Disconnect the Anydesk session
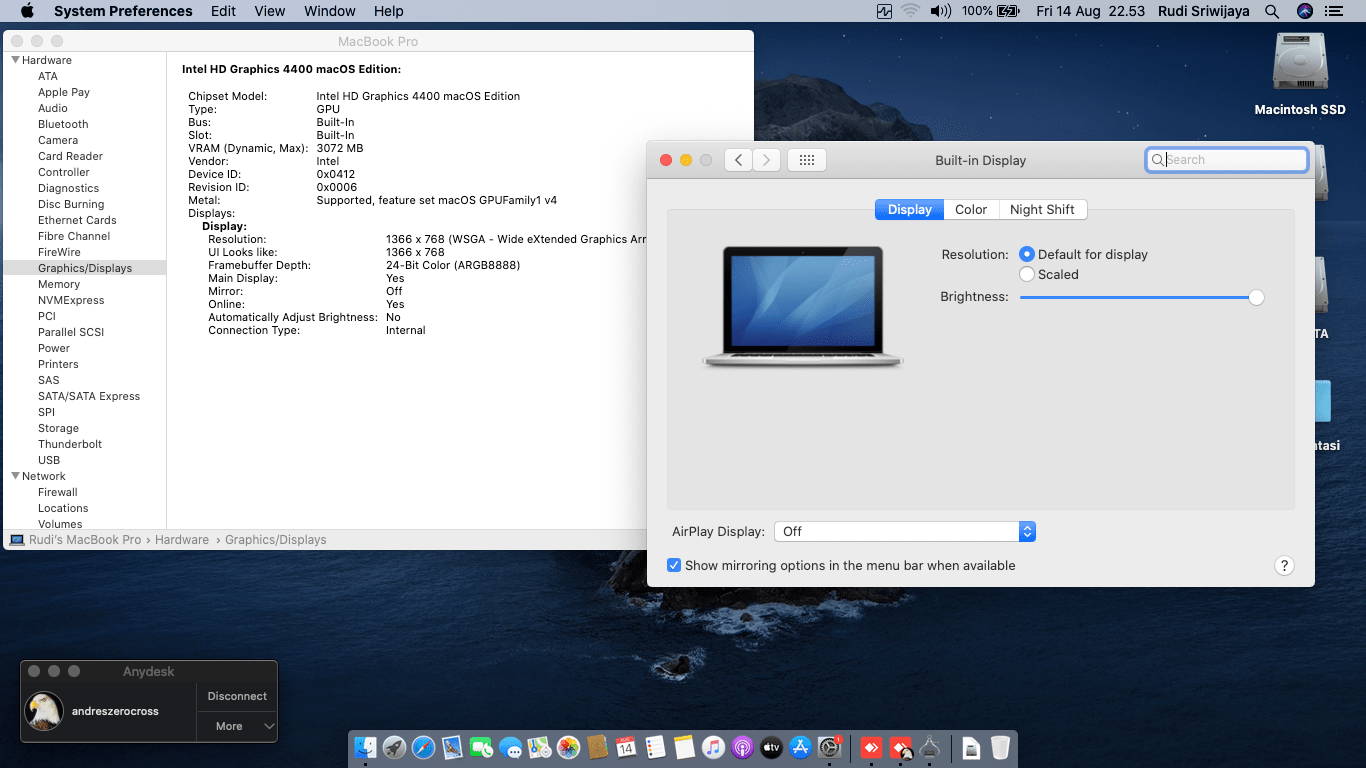The image size is (1366, 768). click(238, 696)
